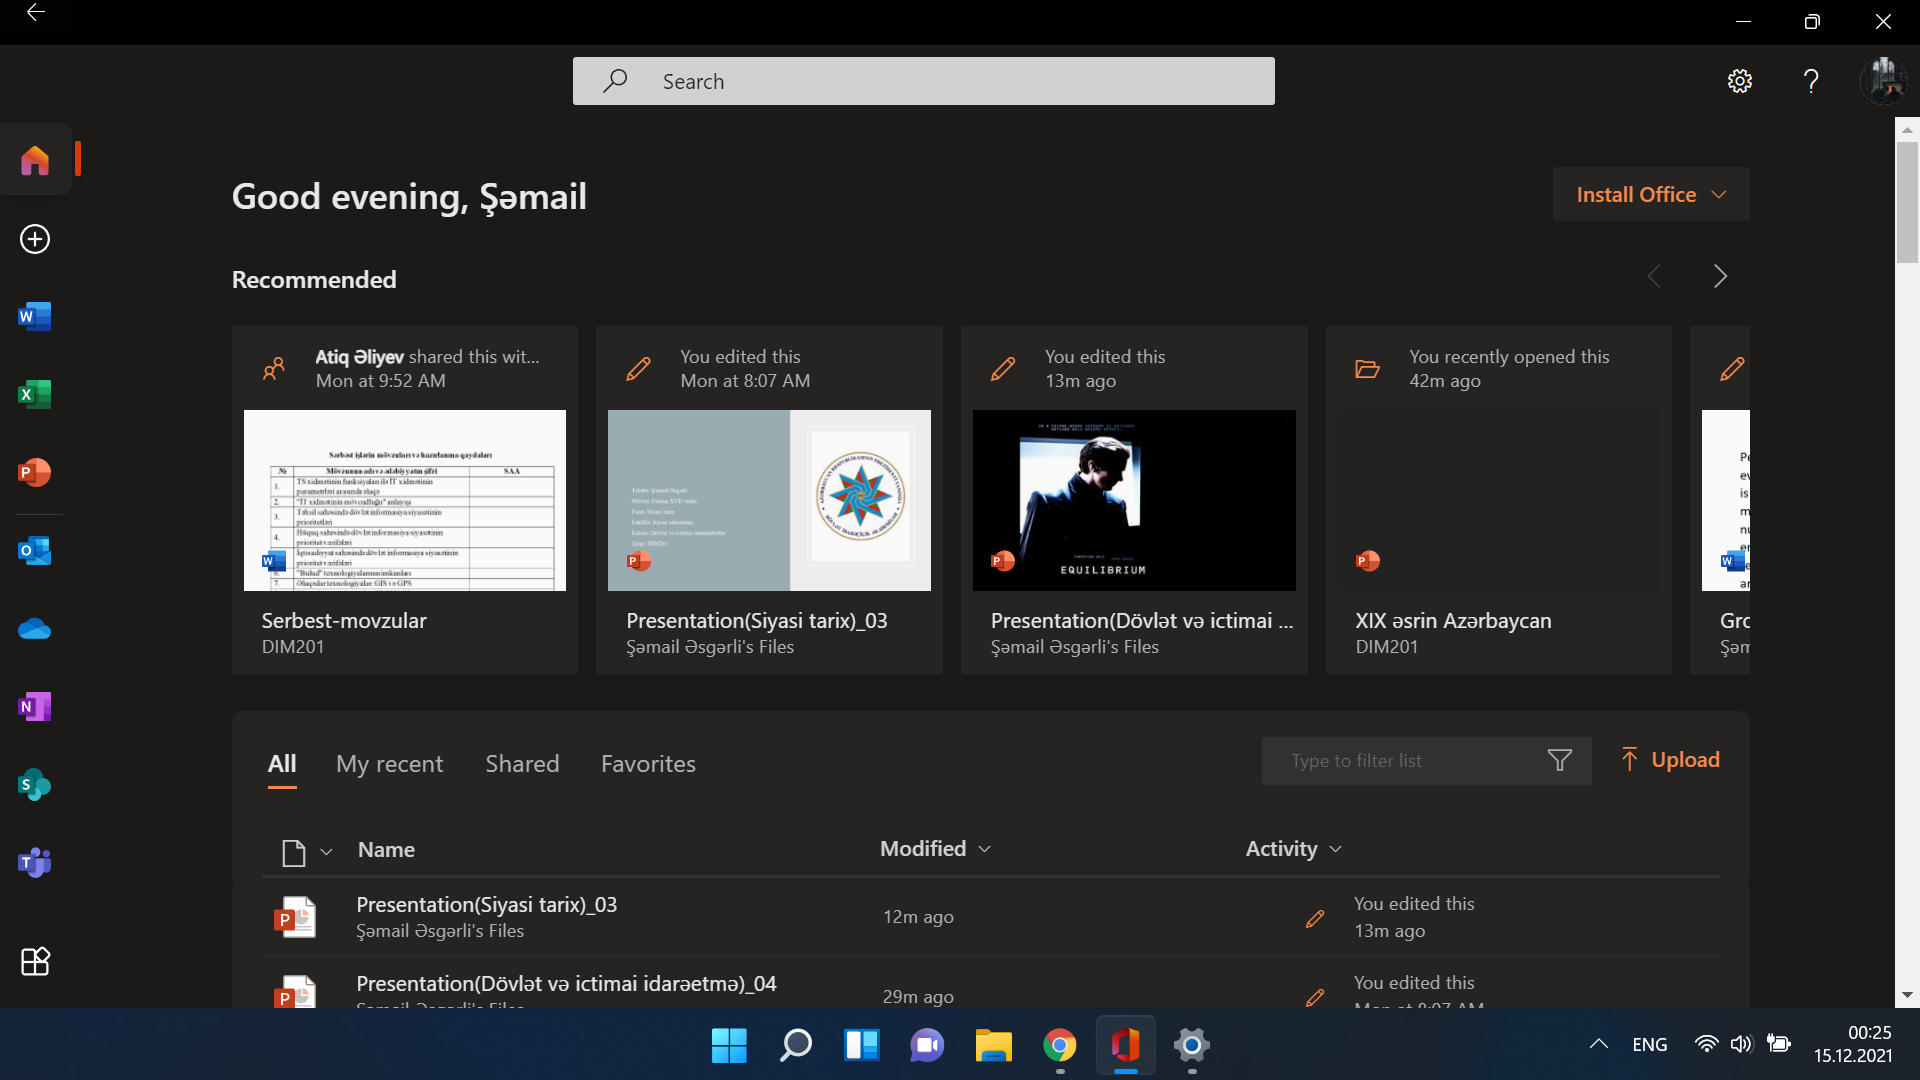Open Teams from the sidebar
Screen dimensions: 1920x1080
click(x=35, y=862)
